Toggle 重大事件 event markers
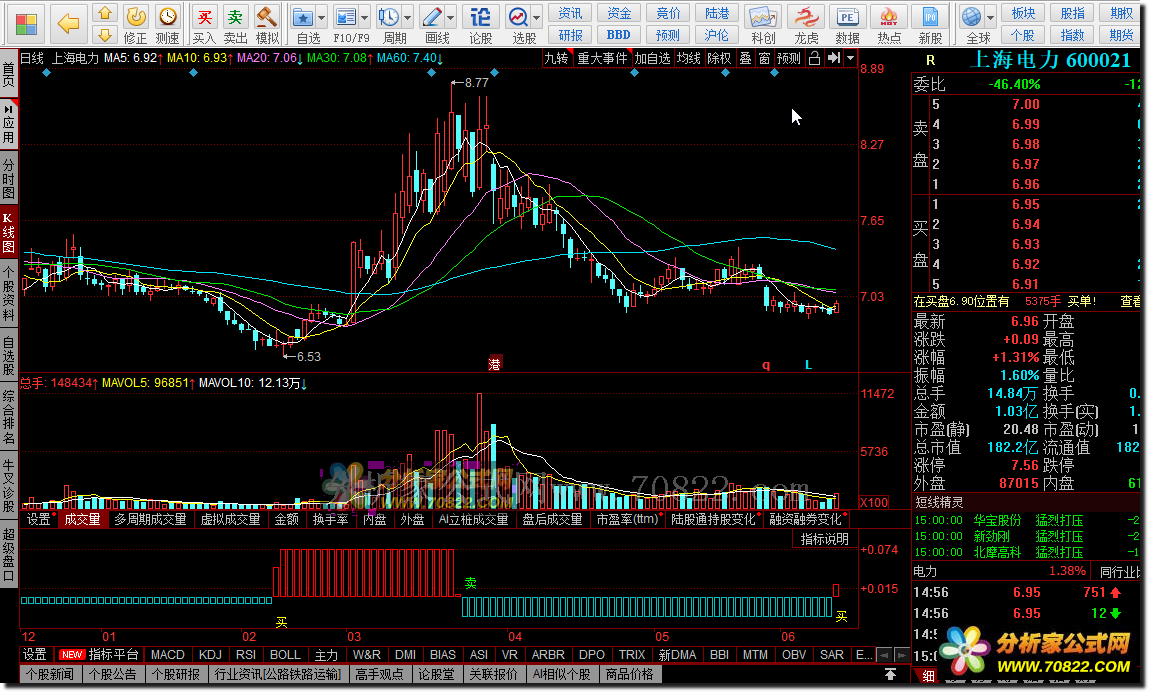 click(x=602, y=58)
